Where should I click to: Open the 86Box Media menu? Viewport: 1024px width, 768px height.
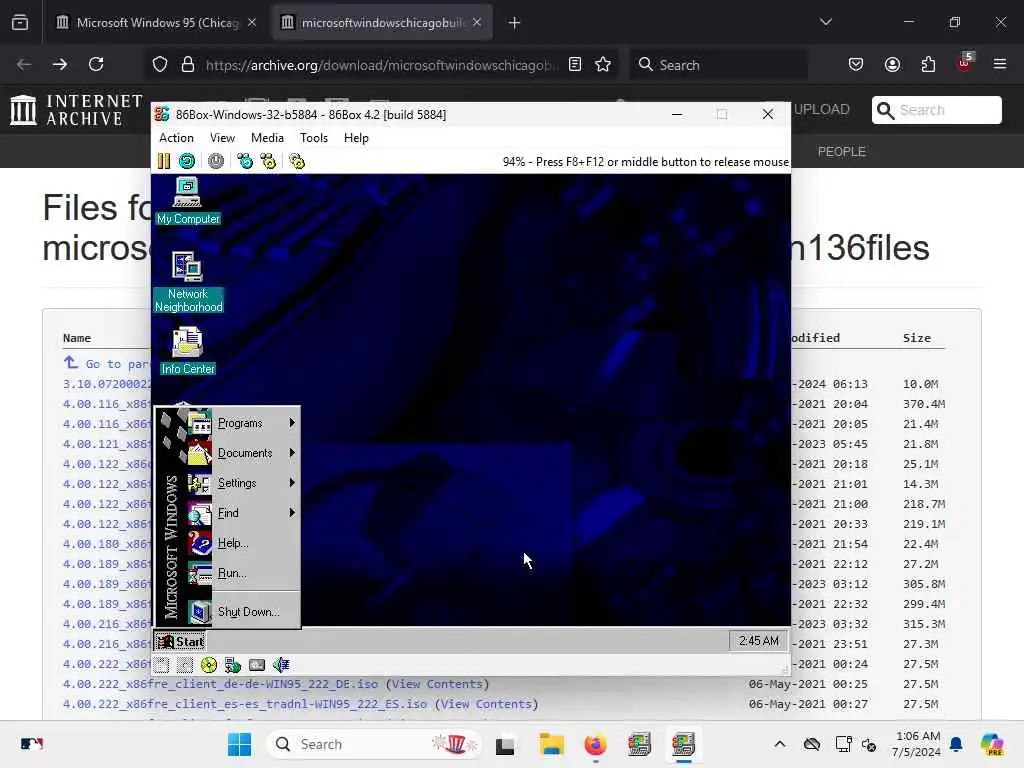click(267, 138)
